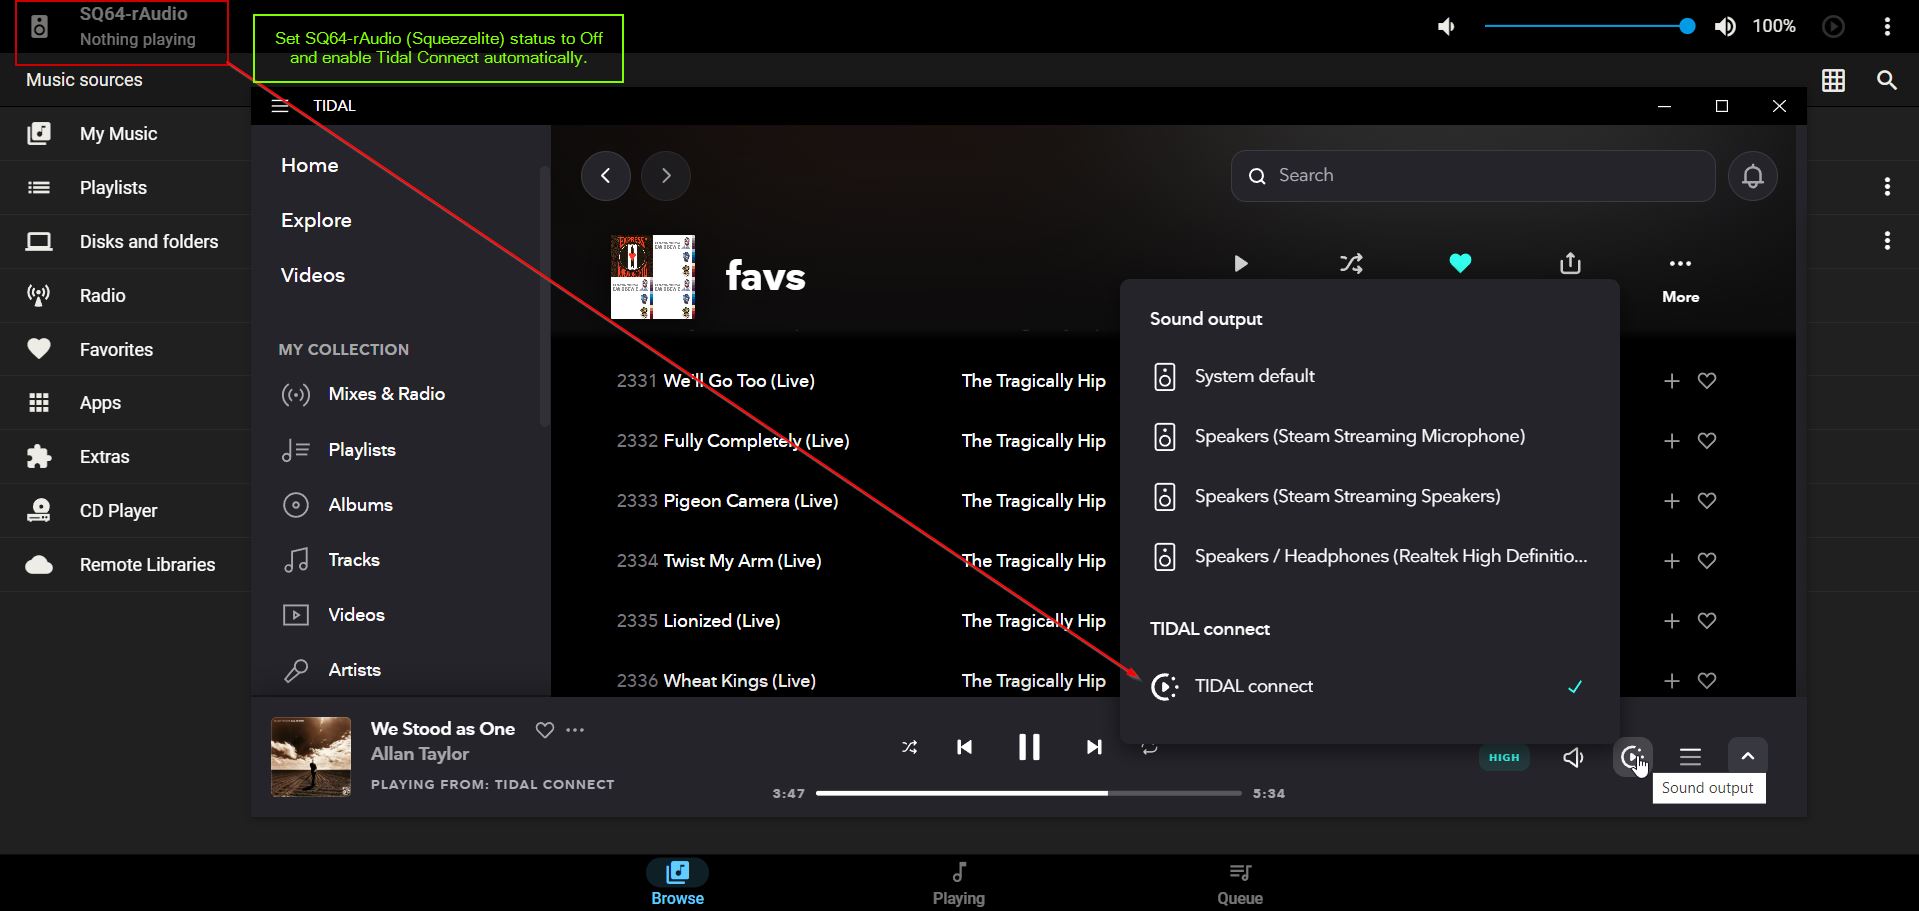Go to TIDAL Home
Image resolution: width=1919 pixels, height=911 pixels.
(310, 166)
